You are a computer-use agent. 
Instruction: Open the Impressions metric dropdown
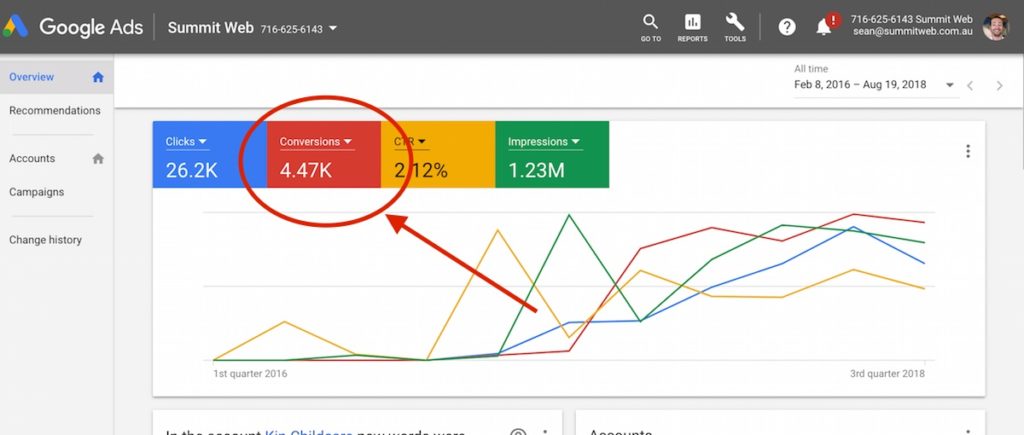(545, 142)
